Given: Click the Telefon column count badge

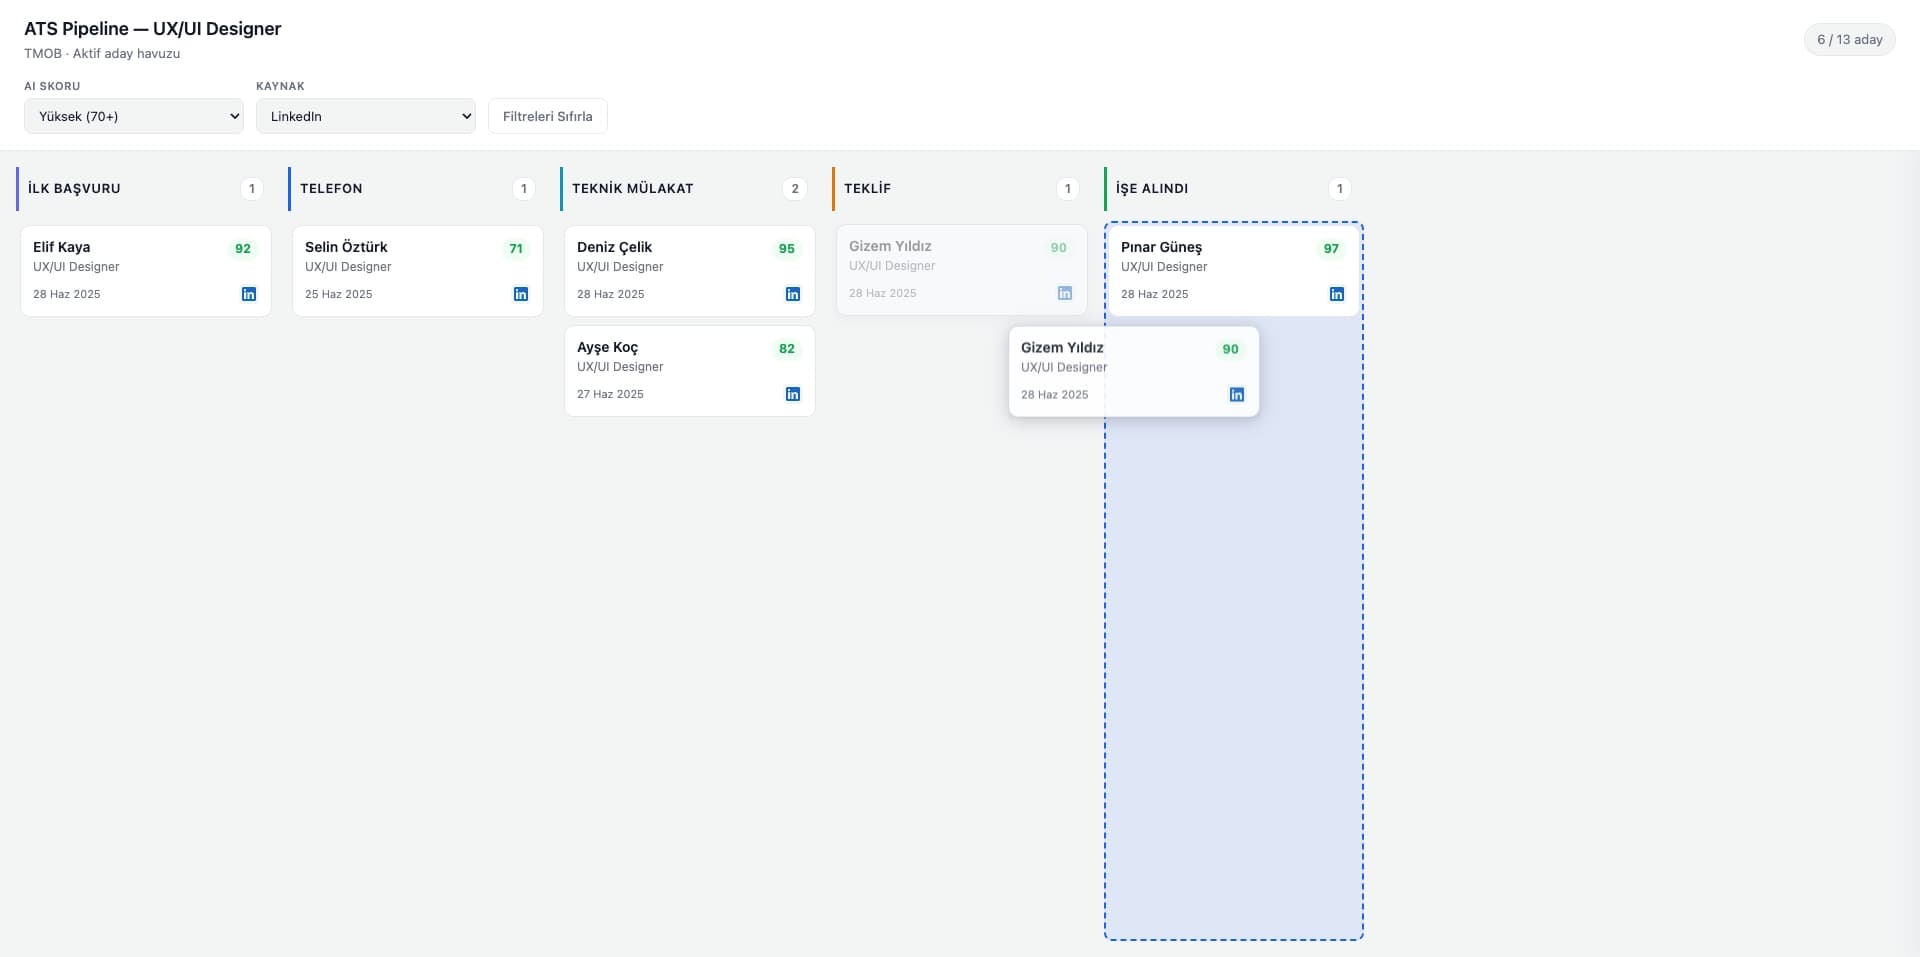Looking at the screenshot, I should point(524,188).
